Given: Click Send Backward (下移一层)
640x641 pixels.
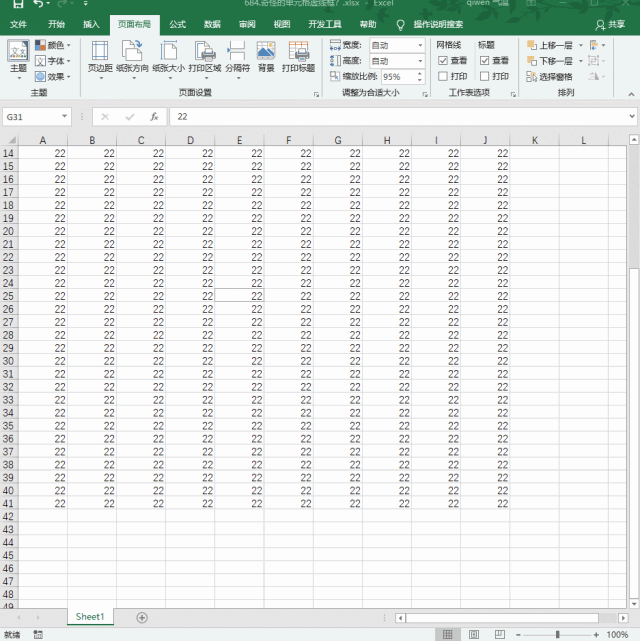Looking at the screenshot, I should tap(549, 61).
